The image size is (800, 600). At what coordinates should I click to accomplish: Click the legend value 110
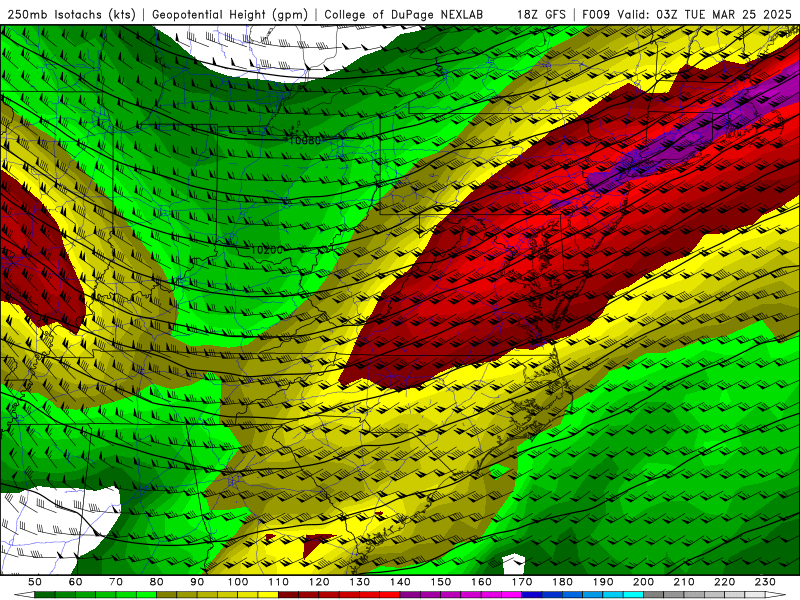point(278,582)
